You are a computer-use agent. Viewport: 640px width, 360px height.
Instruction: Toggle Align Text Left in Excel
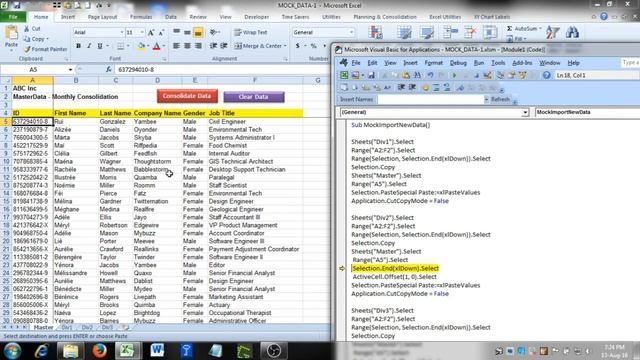[x=176, y=46]
